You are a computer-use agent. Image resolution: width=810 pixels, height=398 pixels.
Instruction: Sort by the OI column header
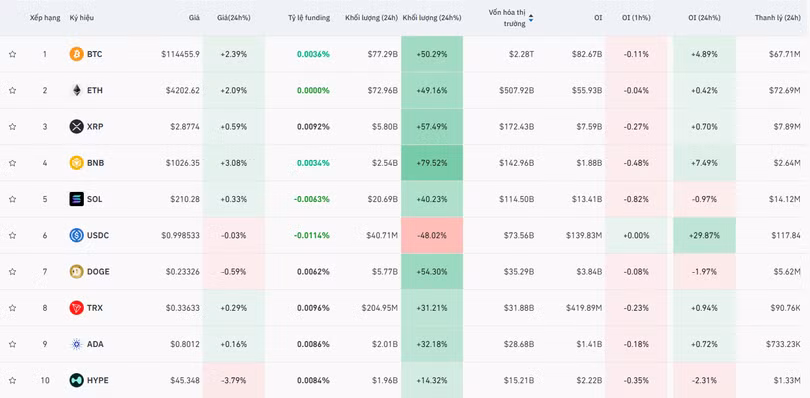point(598,18)
